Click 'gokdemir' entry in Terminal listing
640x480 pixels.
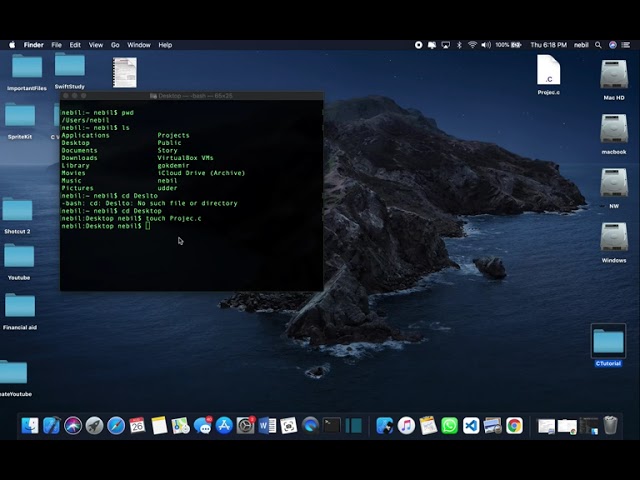173,165
